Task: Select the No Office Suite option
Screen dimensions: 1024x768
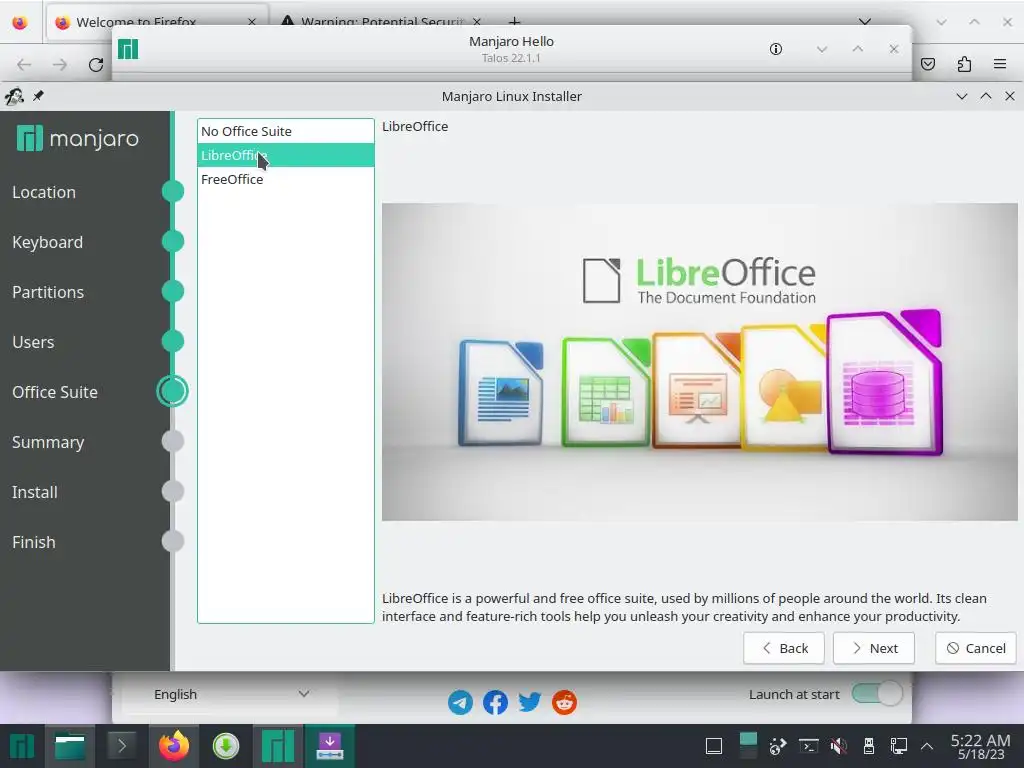Action: [285, 131]
